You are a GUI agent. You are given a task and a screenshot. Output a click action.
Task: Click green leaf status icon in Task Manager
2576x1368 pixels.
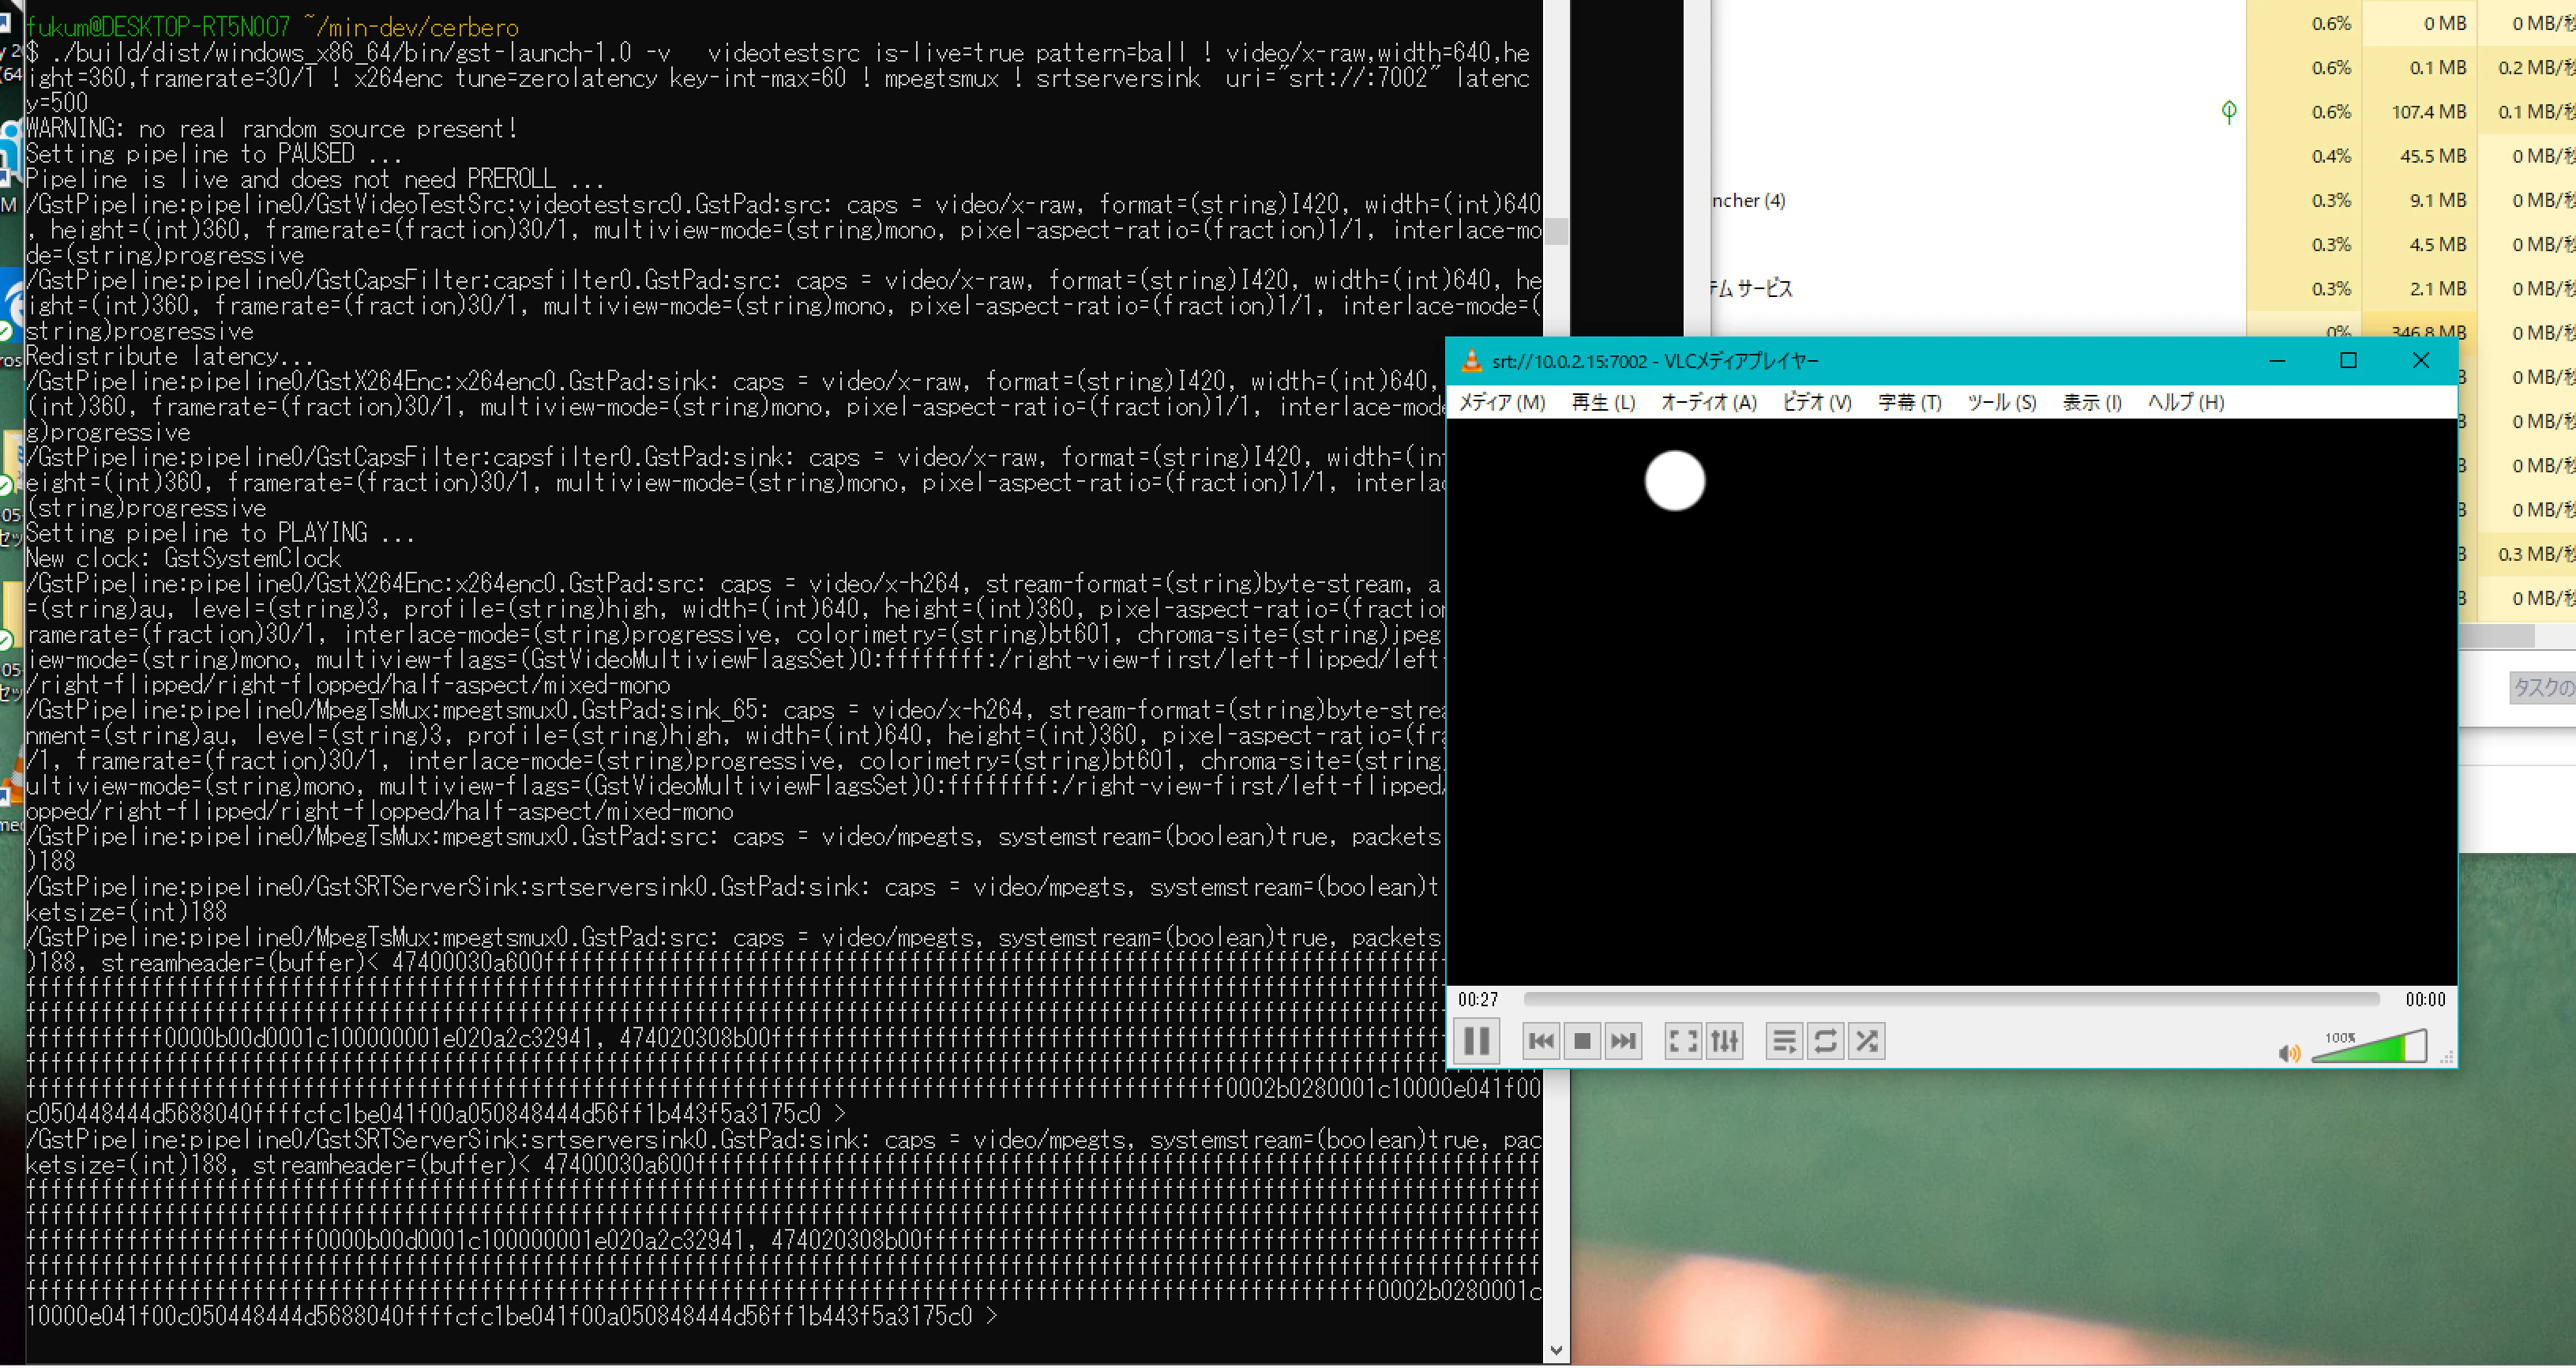coord(2229,111)
